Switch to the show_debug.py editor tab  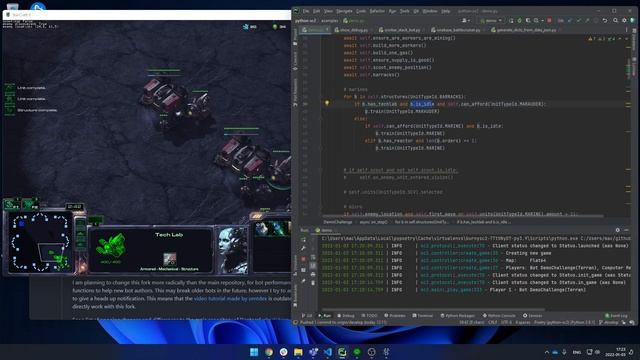pyautogui.click(x=351, y=30)
